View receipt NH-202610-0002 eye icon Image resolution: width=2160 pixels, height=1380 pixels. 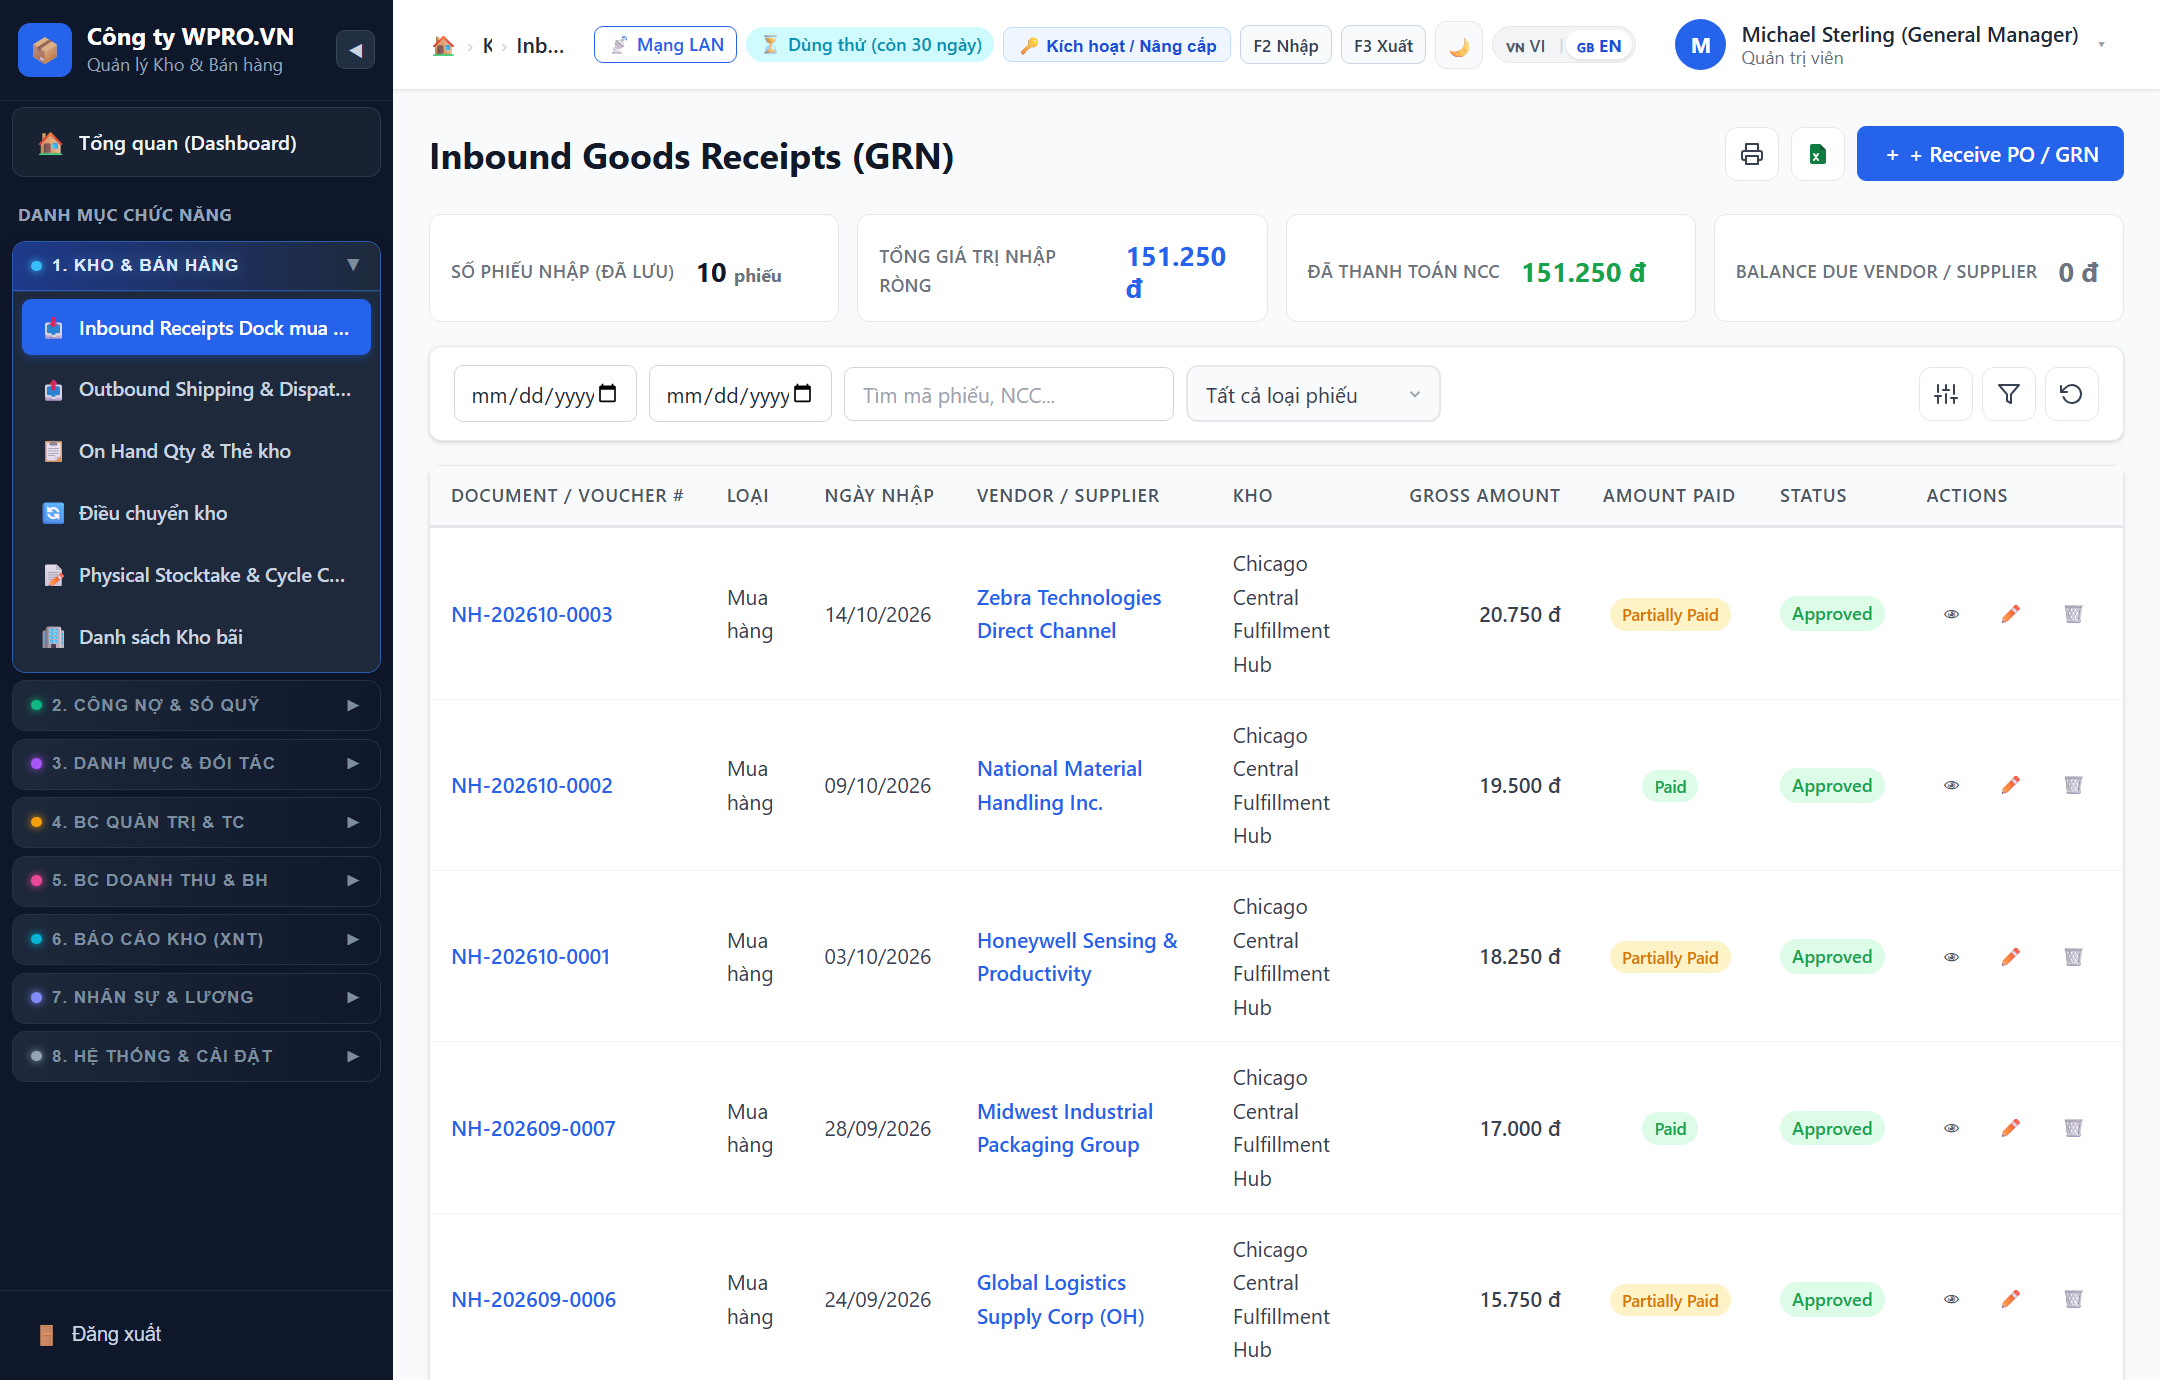(1951, 785)
